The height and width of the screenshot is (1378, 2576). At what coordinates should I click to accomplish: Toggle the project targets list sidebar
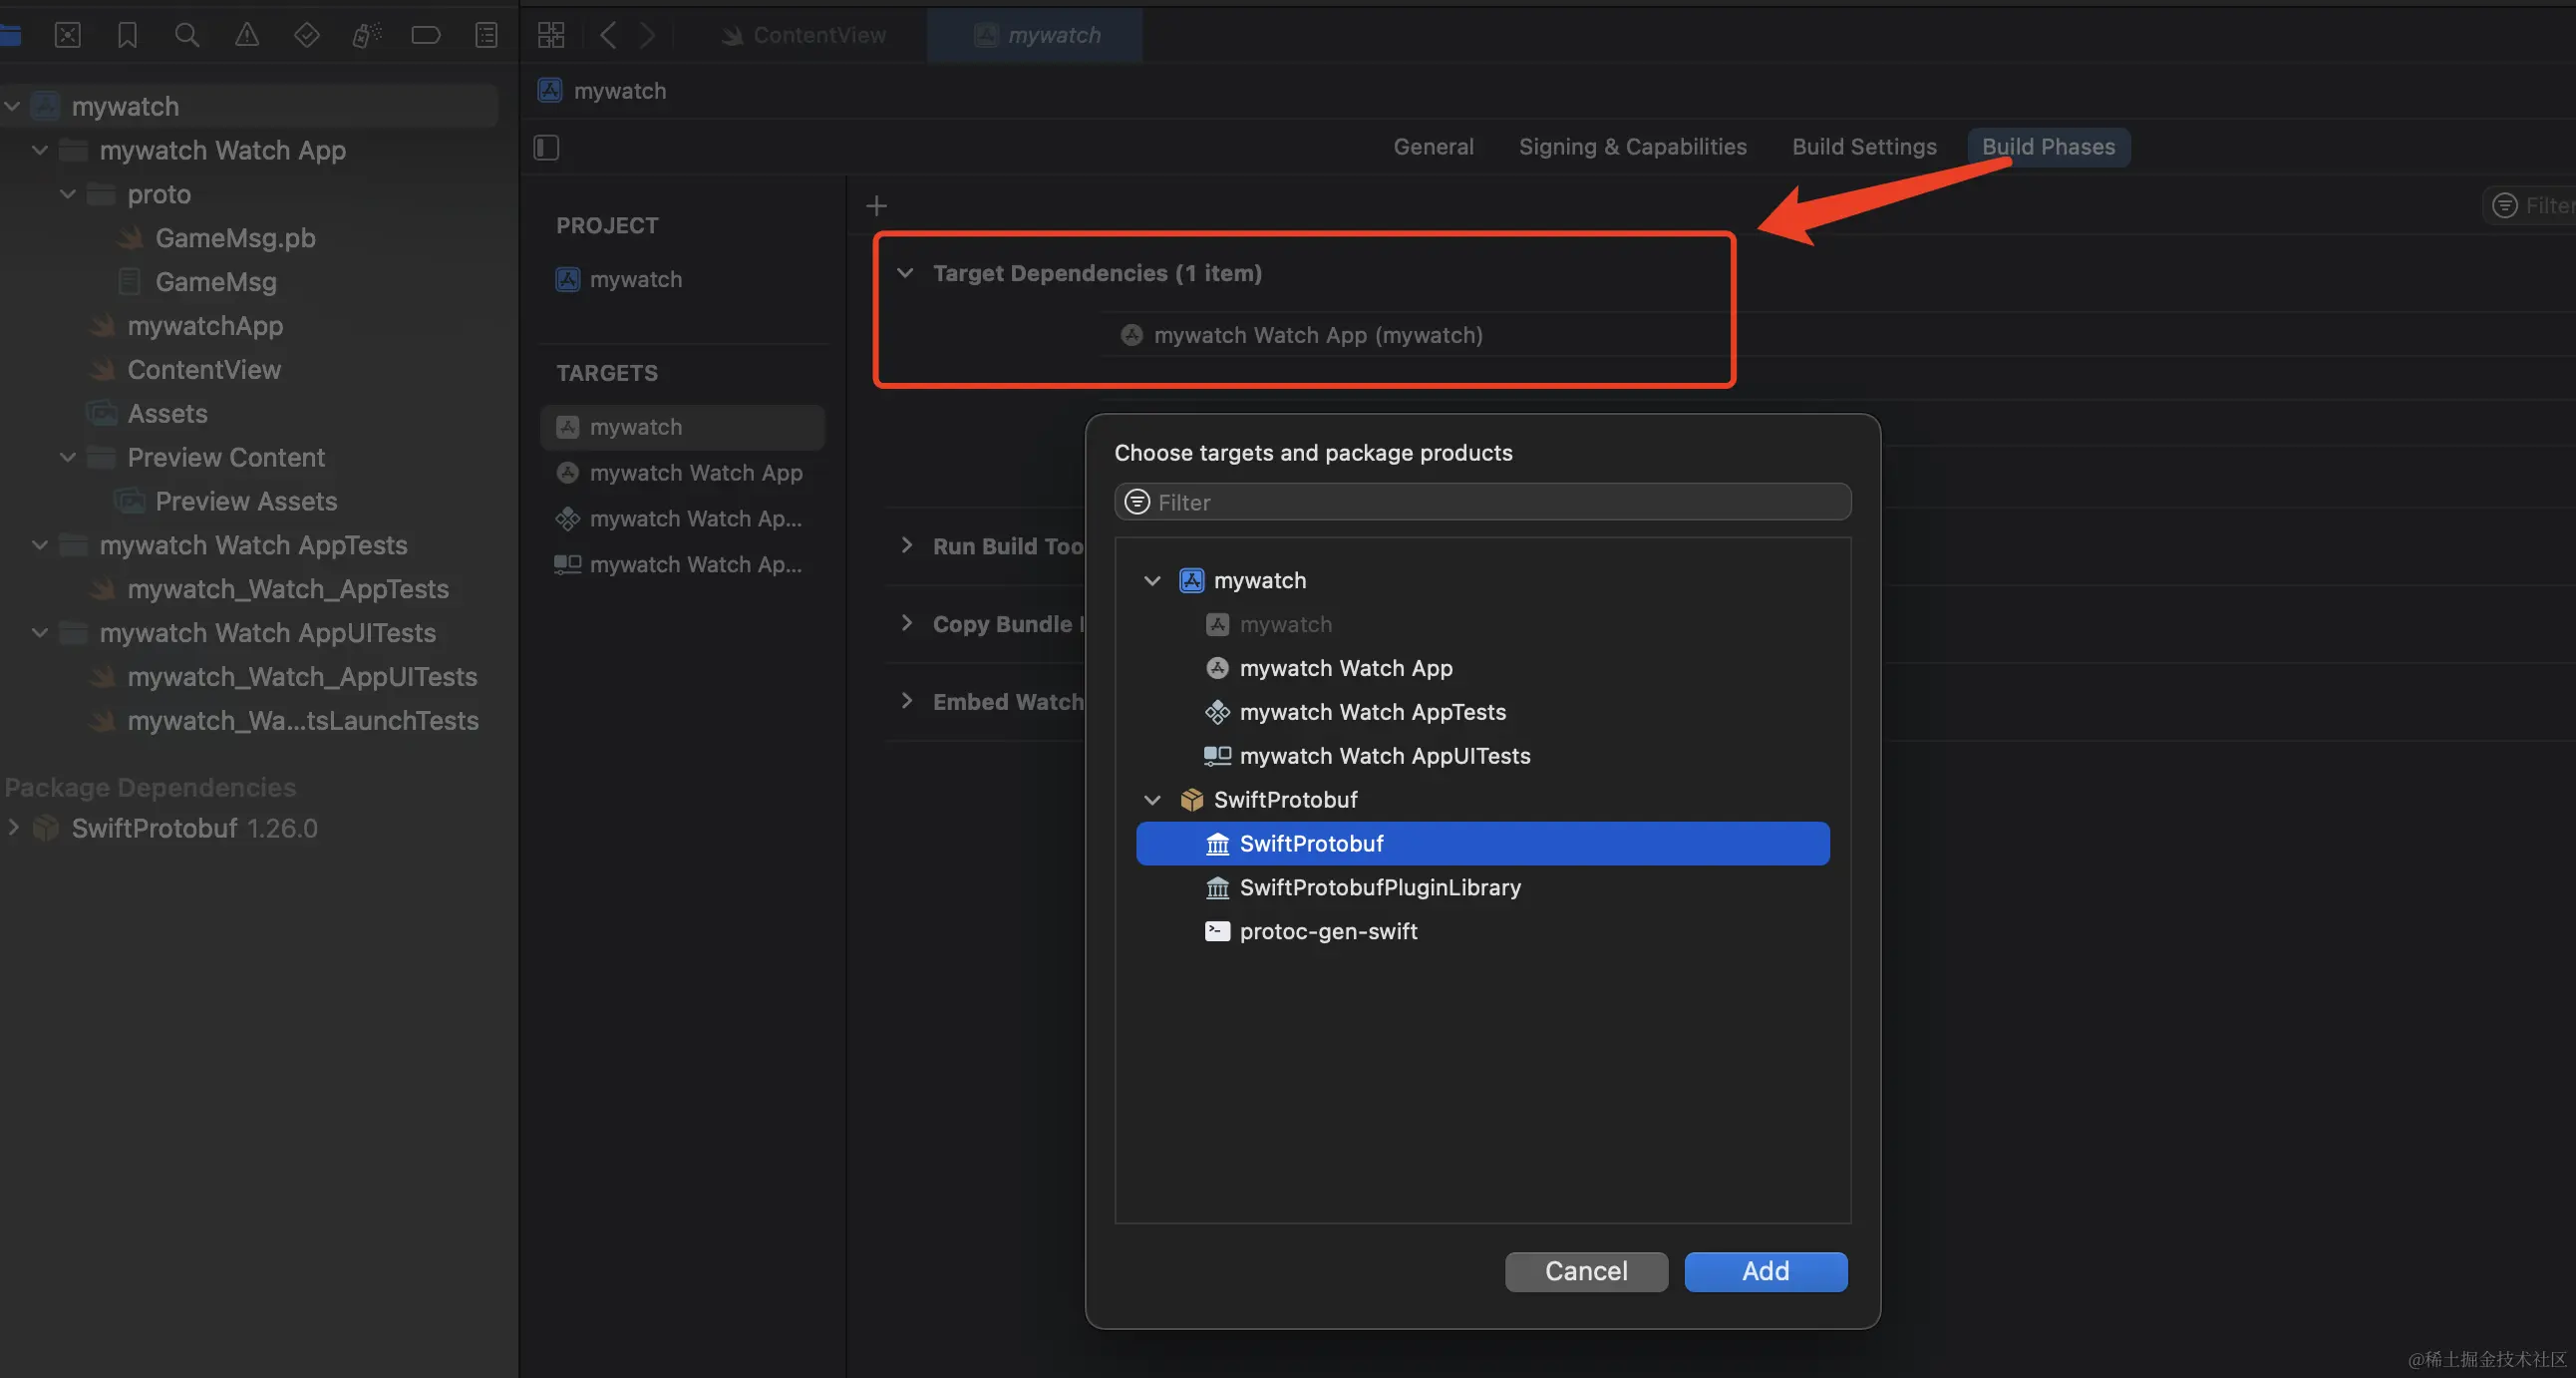pos(546,148)
